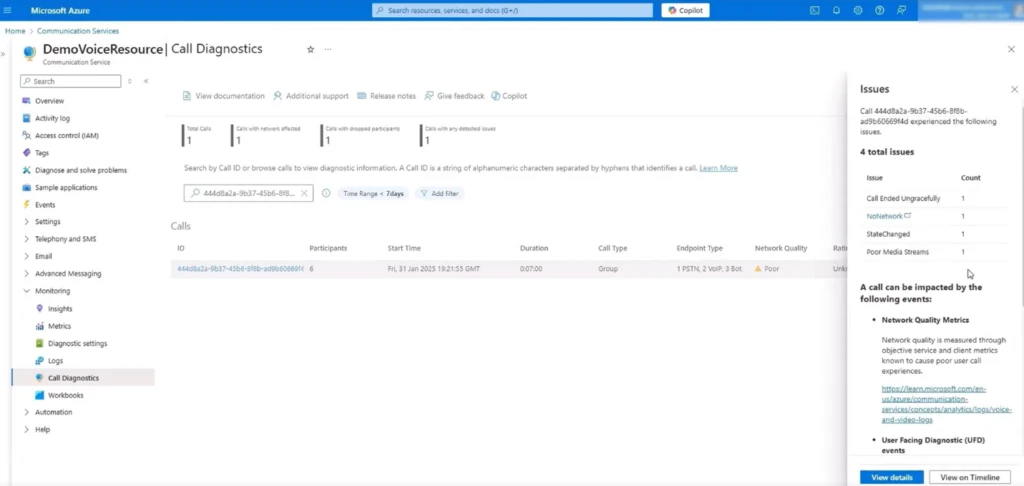Click the info icon beside search box
1024x486 pixels.
coord(326,193)
